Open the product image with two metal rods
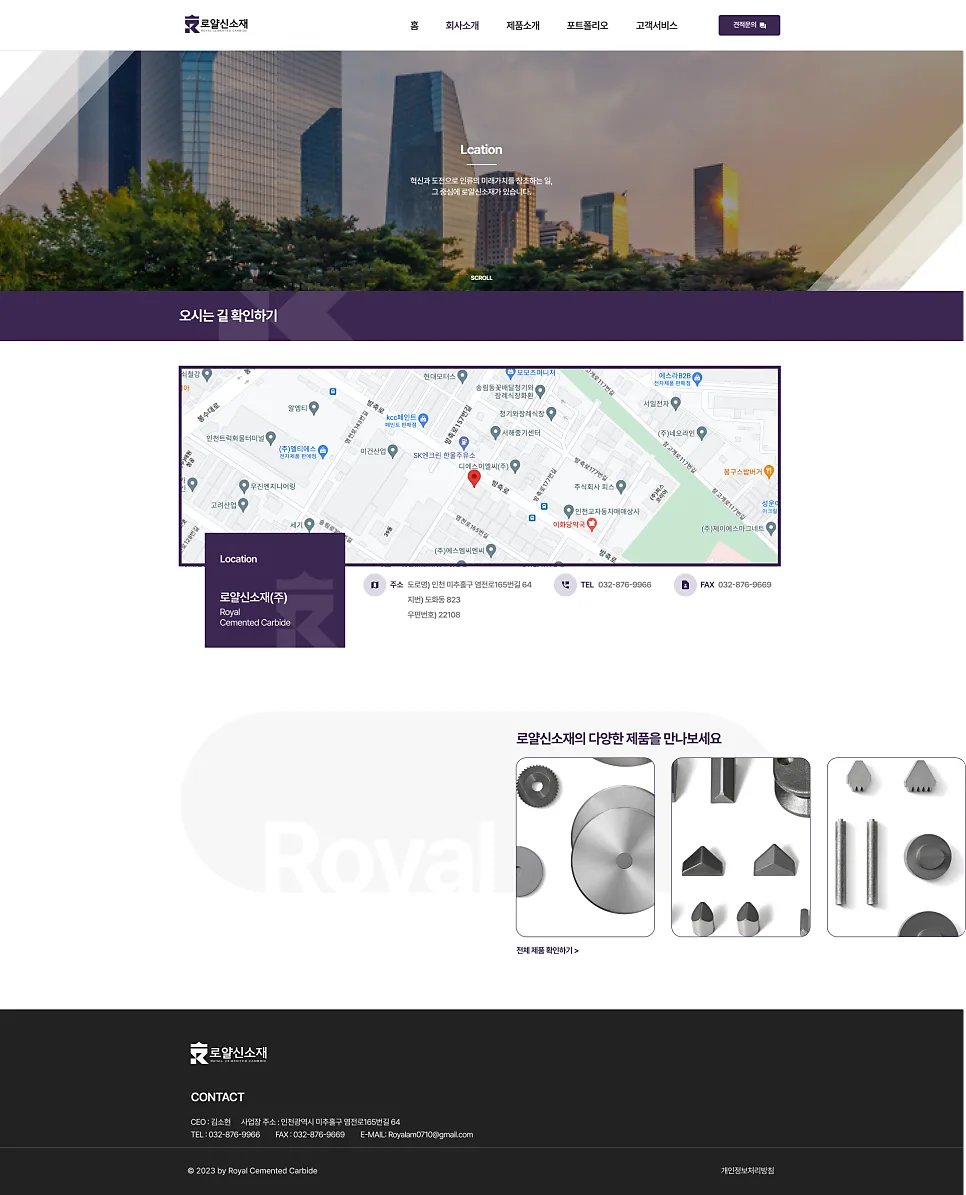 pos(896,847)
